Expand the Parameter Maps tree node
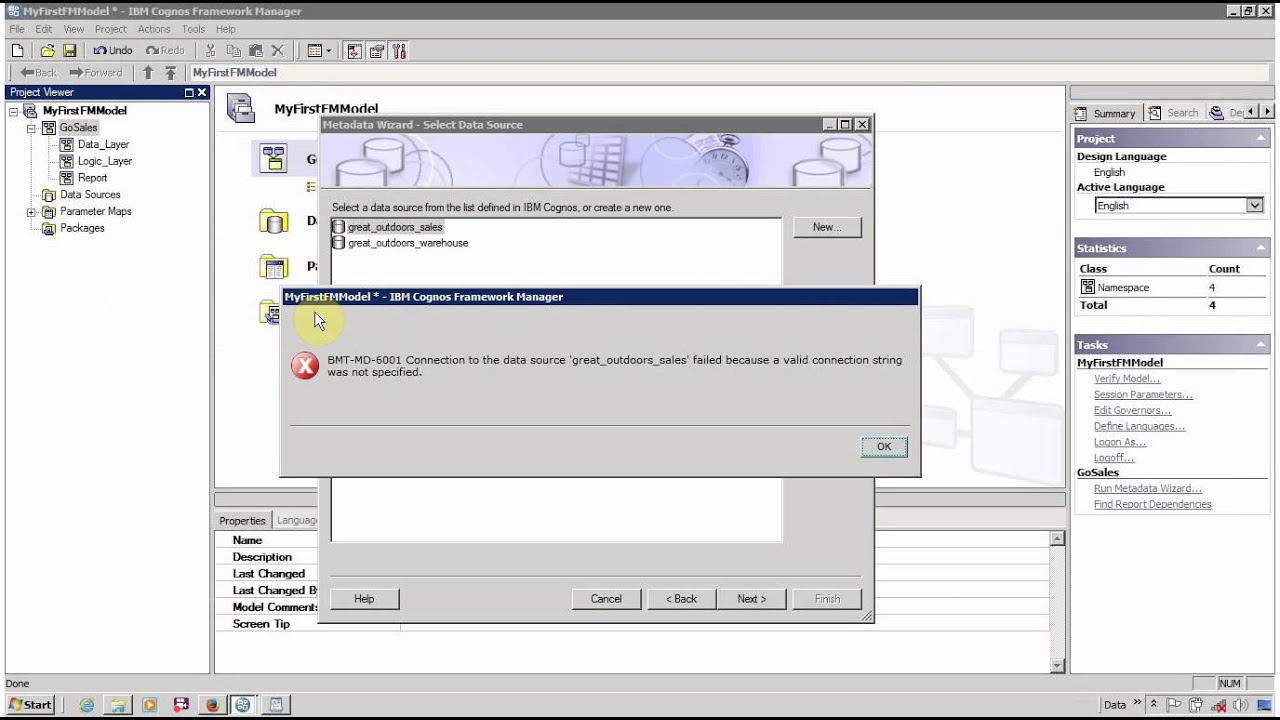1280x720 pixels. pos(31,212)
